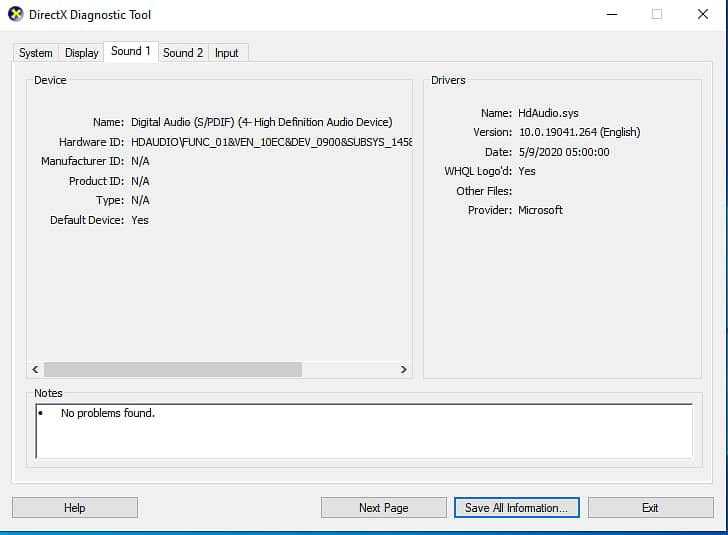728x535 pixels.
Task: Click the Default Device 'Yes' value
Action: pos(140,220)
